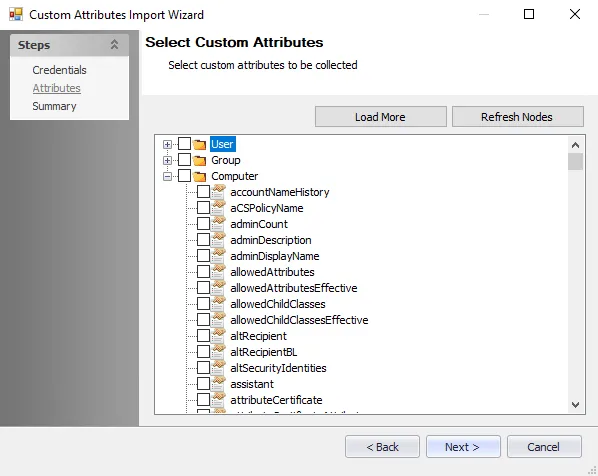
Task: Enable the adminDisplayName checkbox
Action: coord(204,256)
